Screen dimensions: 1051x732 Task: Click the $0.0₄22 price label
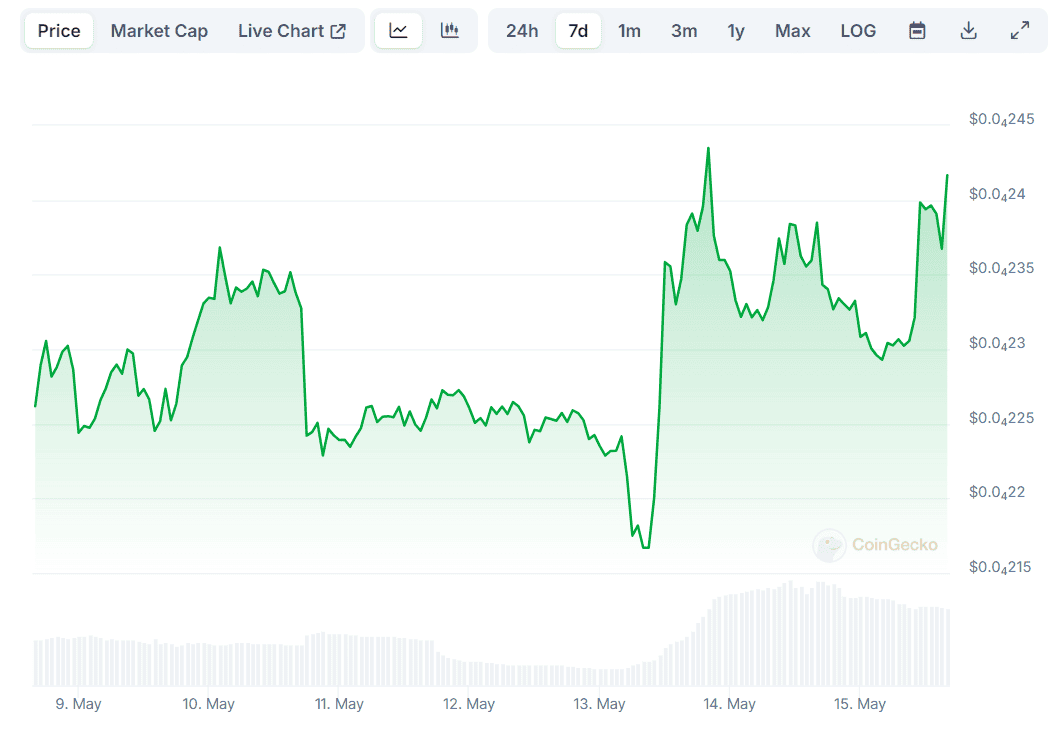pyautogui.click(x=997, y=493)
